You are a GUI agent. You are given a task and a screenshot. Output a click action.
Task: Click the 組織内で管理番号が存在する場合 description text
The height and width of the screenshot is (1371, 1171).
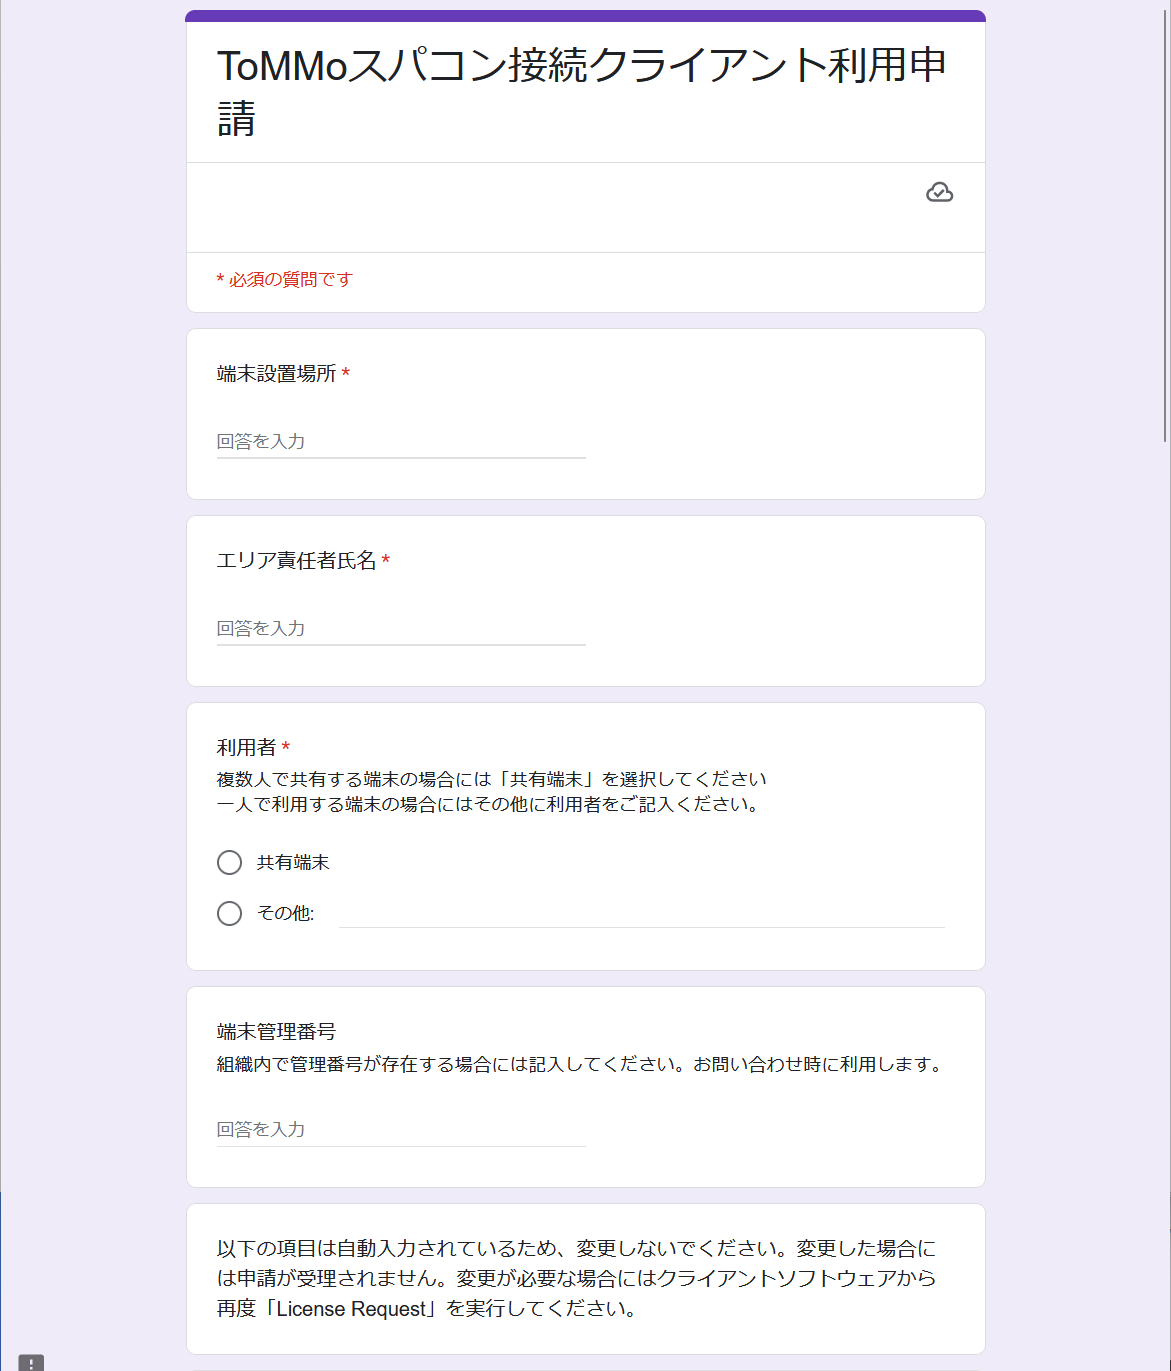click(582, 1064)
